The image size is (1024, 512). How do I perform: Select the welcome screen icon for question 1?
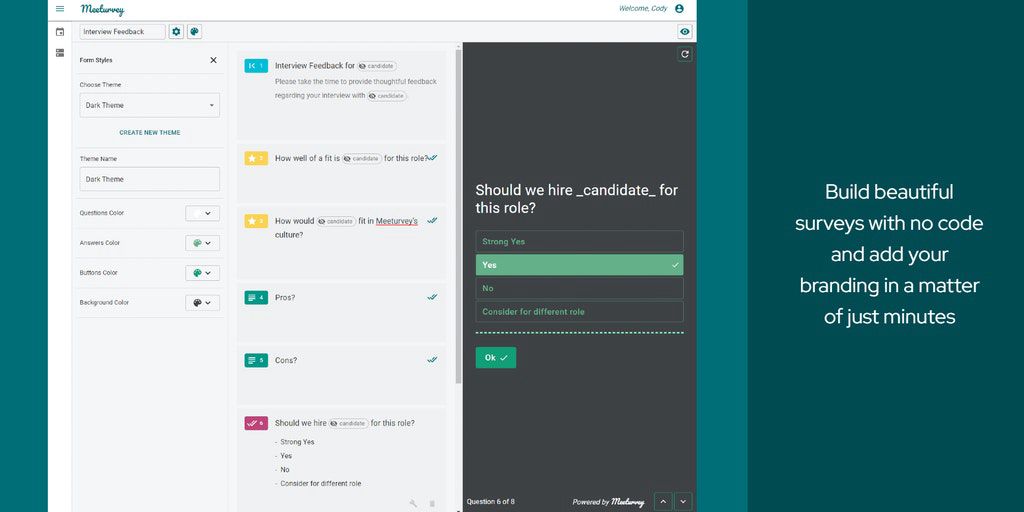pos(256,65)
